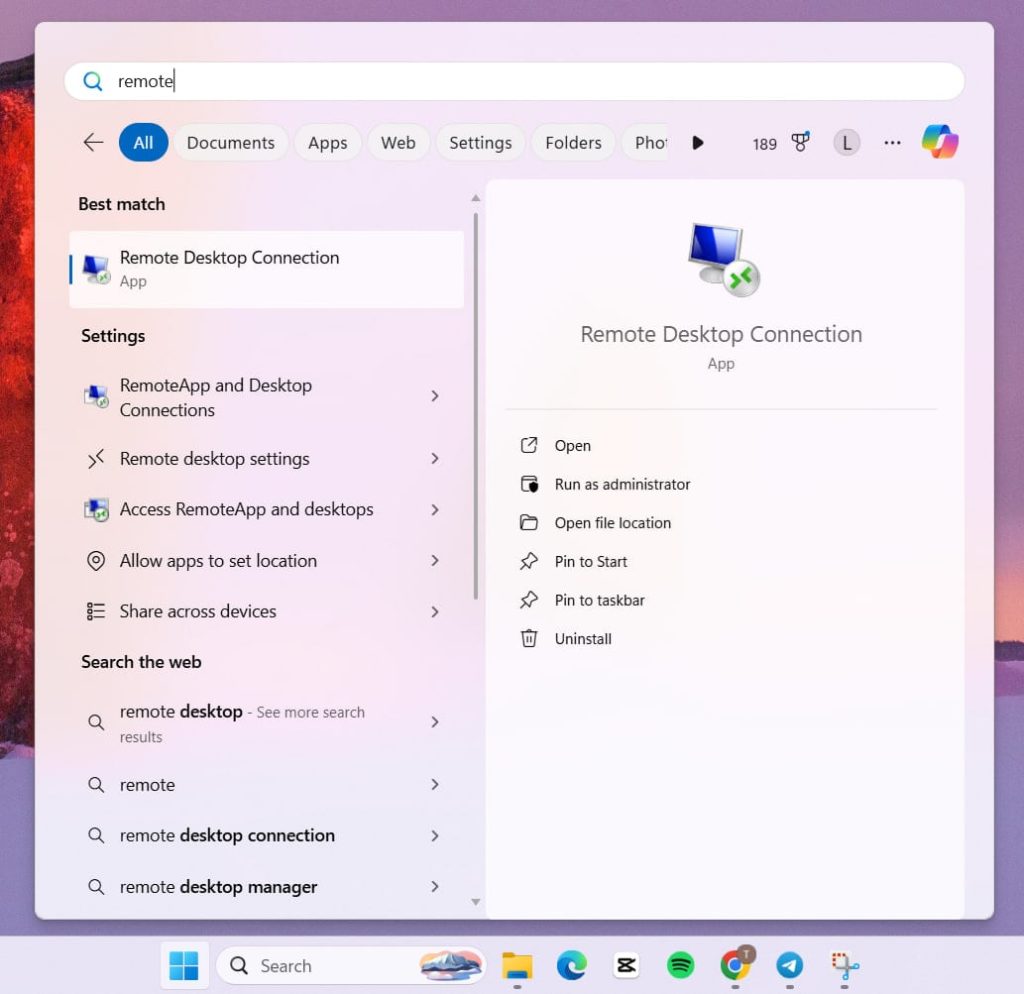Screen dimensions: 1024x994
Task: Click the search text field containing remote
Action: 520,81
